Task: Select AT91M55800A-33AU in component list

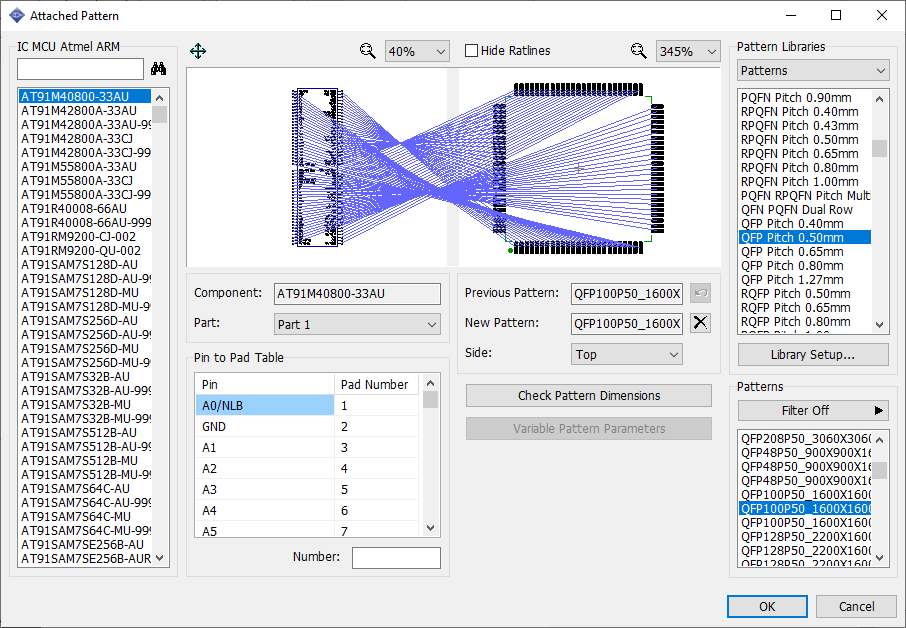Action: coord(85,166)
